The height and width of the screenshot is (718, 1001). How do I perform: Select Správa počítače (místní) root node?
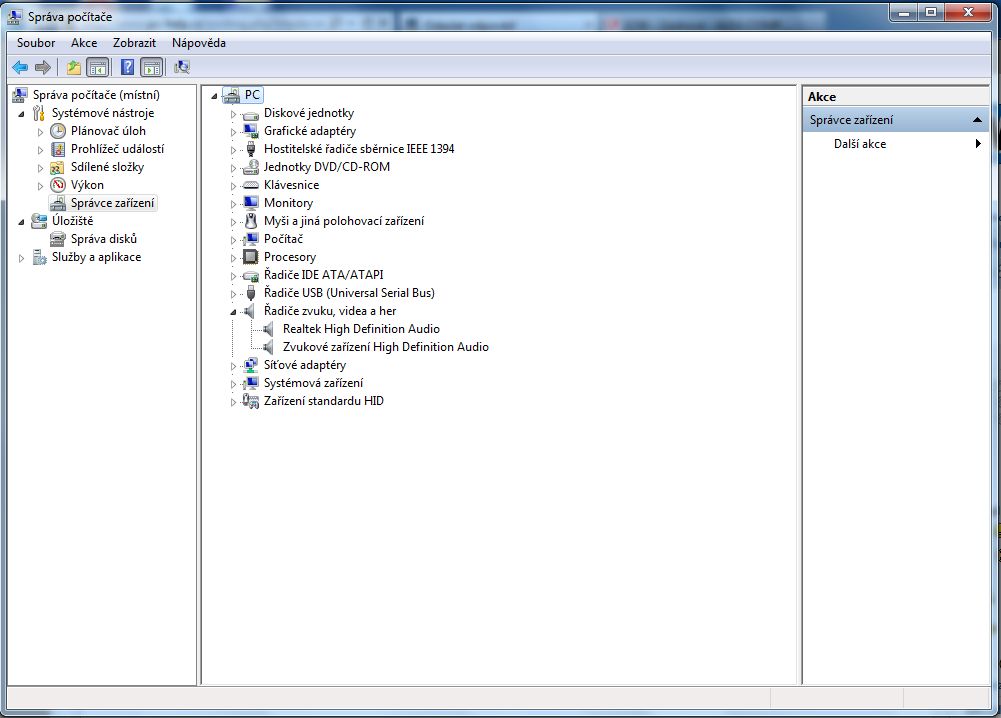96,95
